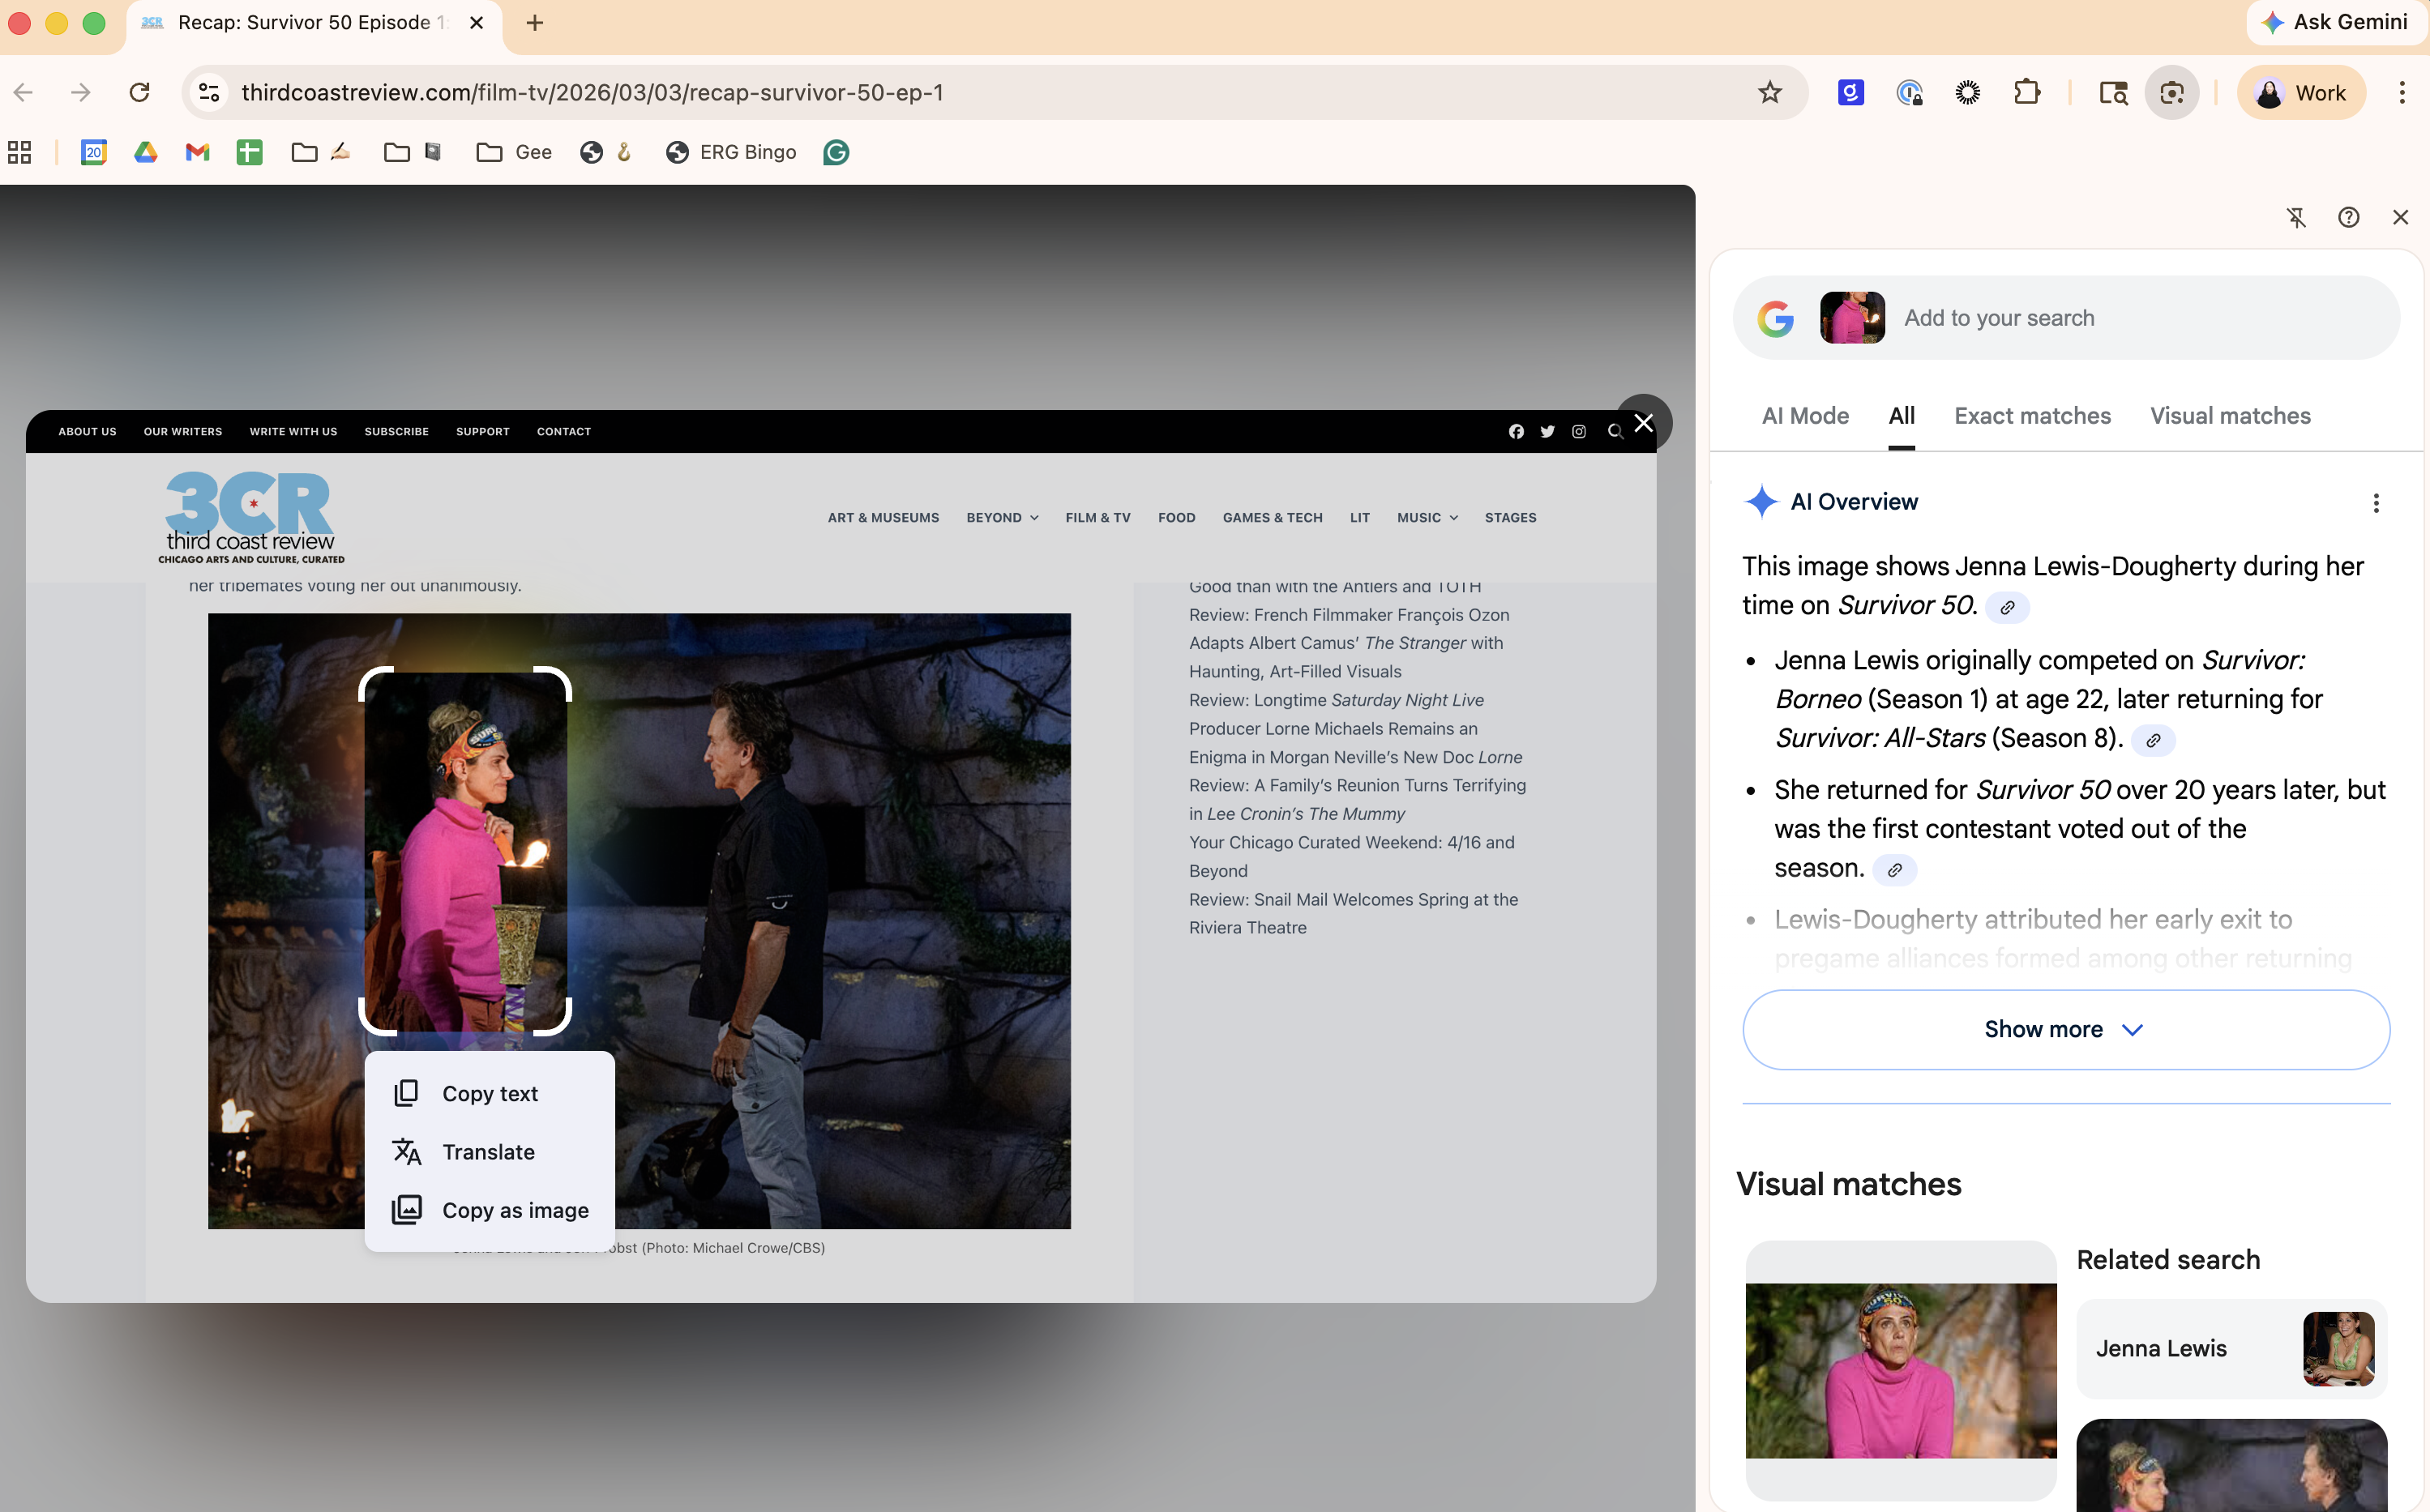Click the Add to your search field

click(2060, 318)
